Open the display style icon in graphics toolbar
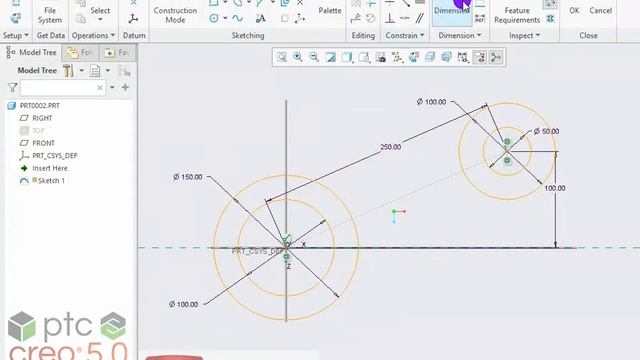 pyautogui.click(x=347, y=57)
